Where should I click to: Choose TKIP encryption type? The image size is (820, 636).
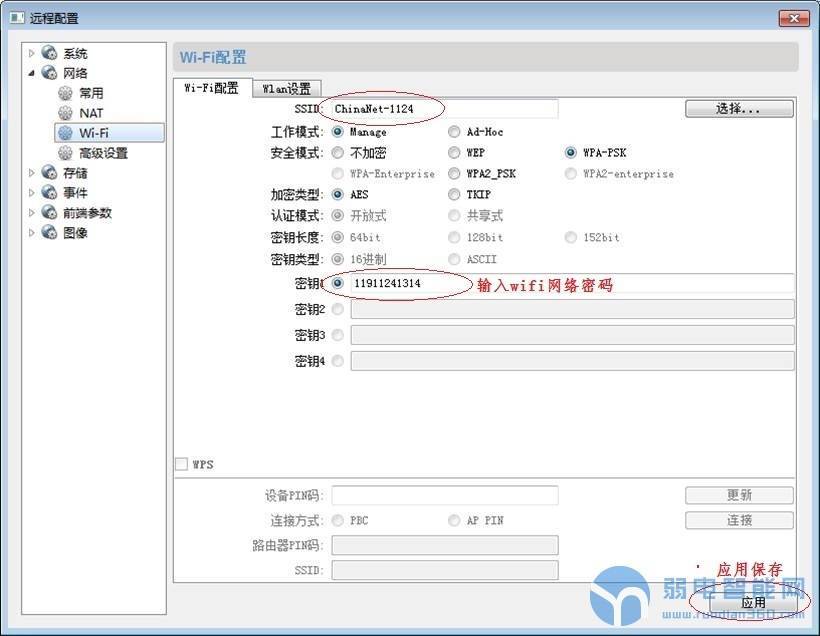tap(454, 195)
